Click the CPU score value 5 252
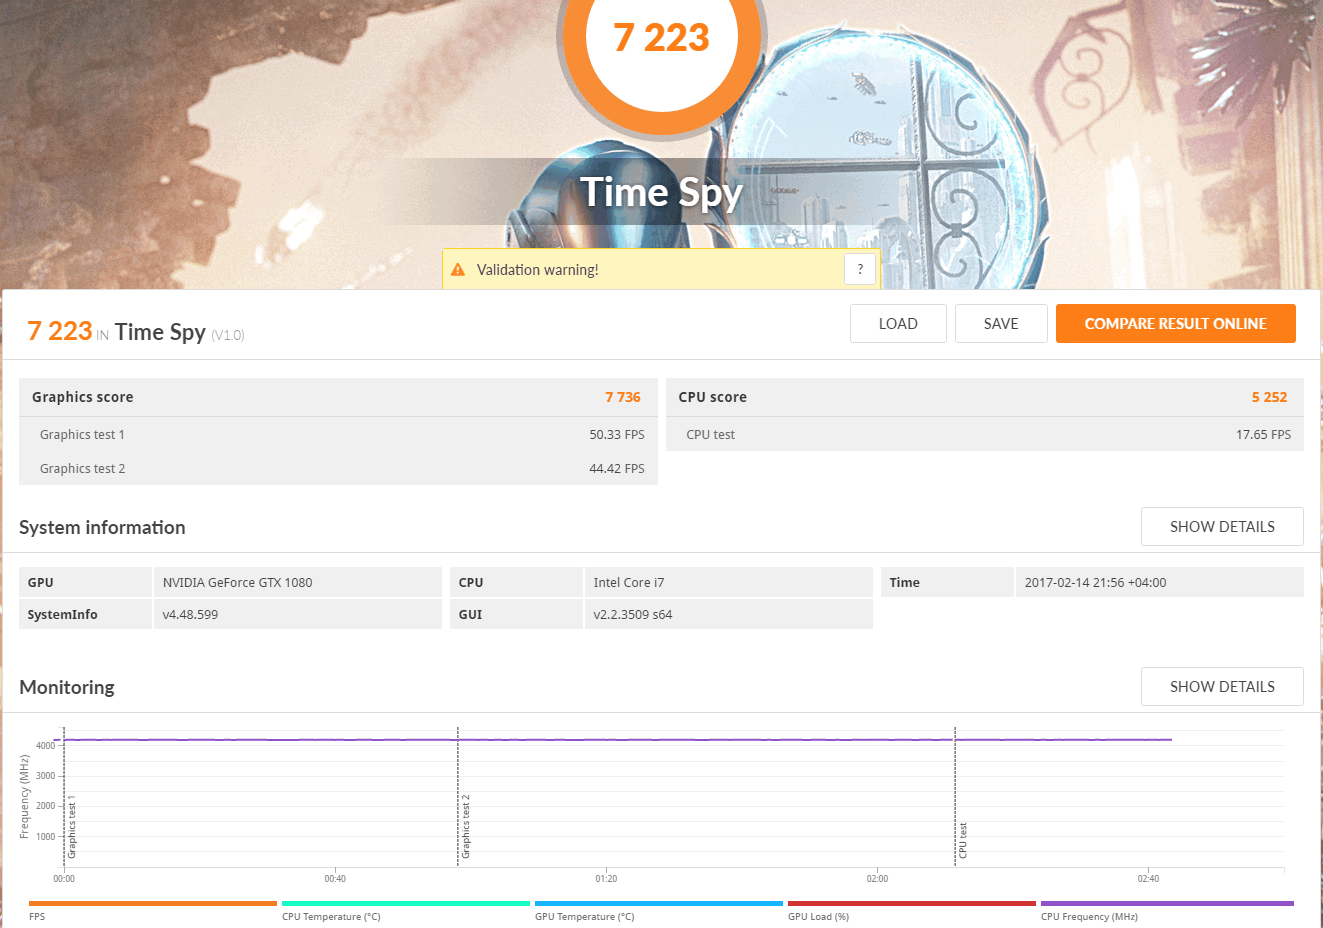The image size is (1323, 928). click(x=1268, y=397)
